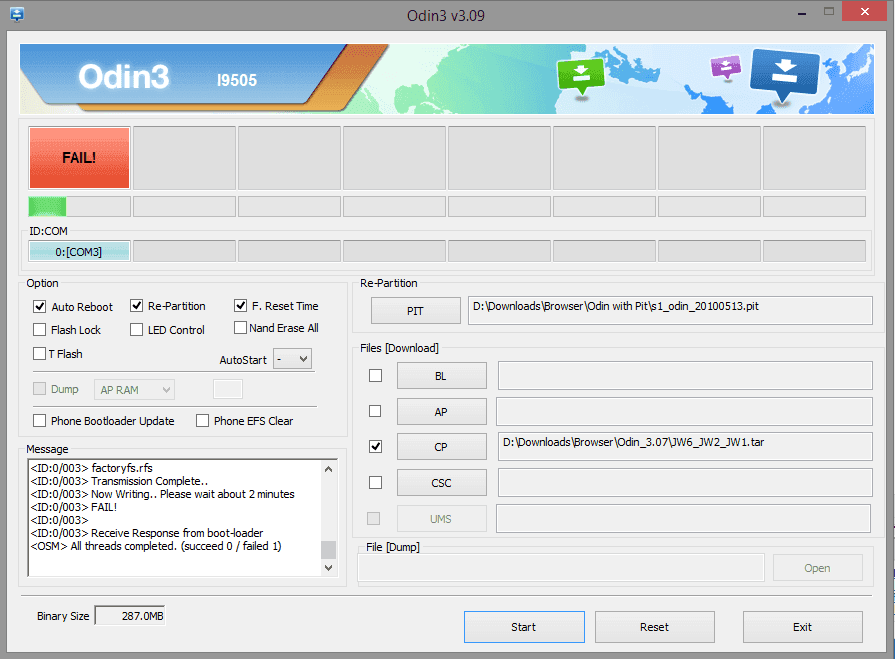Click the 'Transmission Complete..' log line
Screen dimensions: 895x659
pyautogui.click(x=119, y=481)
